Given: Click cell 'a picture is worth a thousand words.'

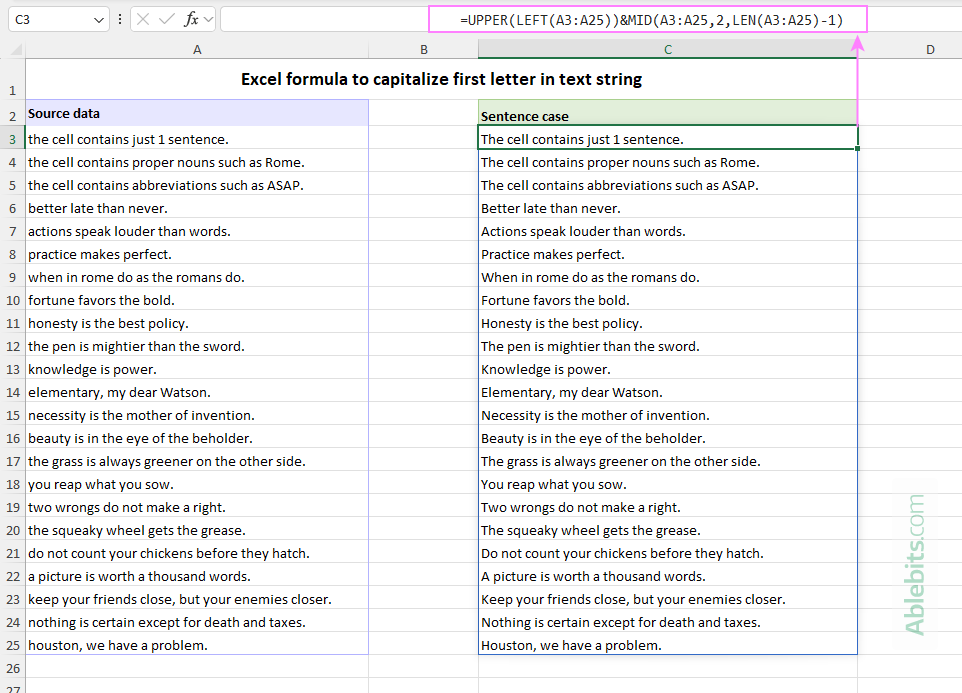Looking at the screenshot, I should (x=197, y=576).
